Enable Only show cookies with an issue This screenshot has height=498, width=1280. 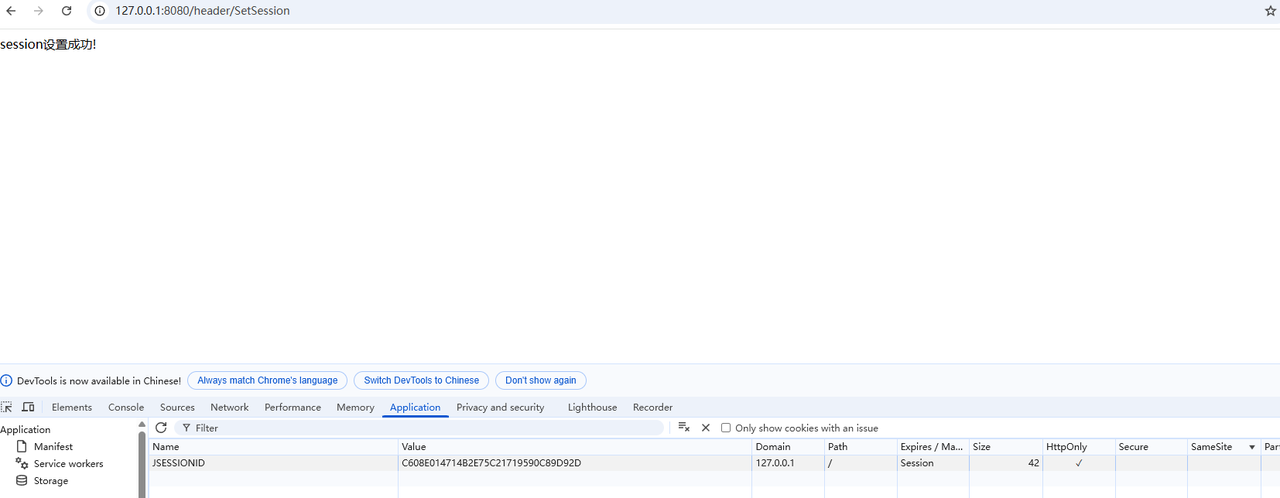click(x=726, y=428)
